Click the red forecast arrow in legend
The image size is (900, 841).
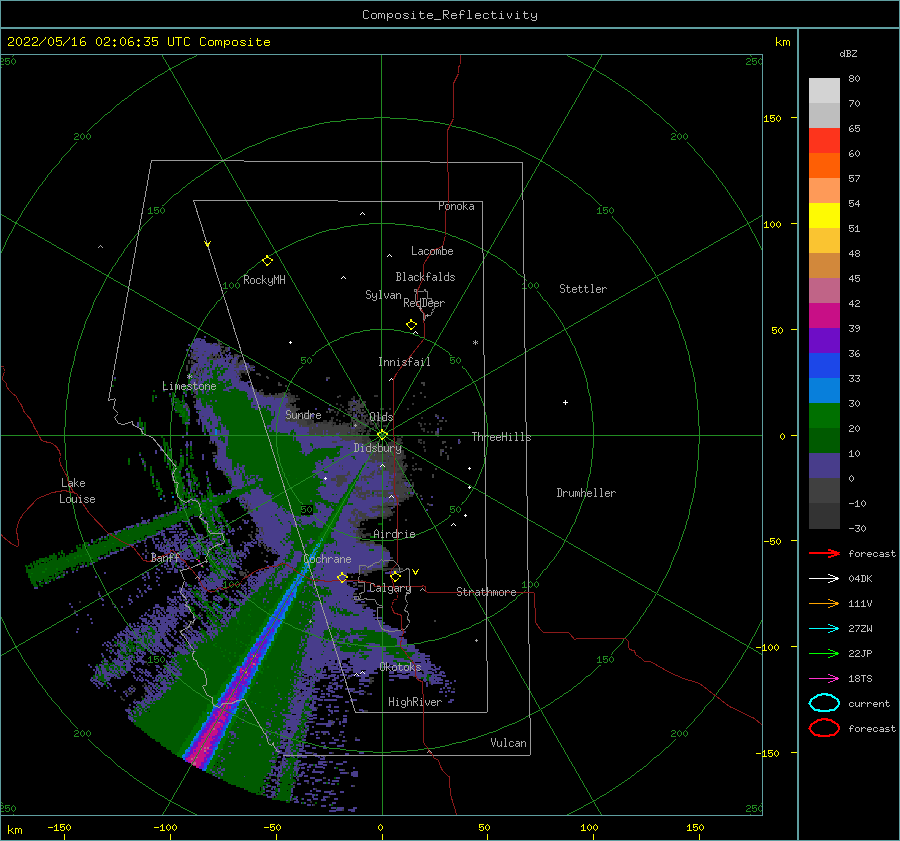pos(824,553)
